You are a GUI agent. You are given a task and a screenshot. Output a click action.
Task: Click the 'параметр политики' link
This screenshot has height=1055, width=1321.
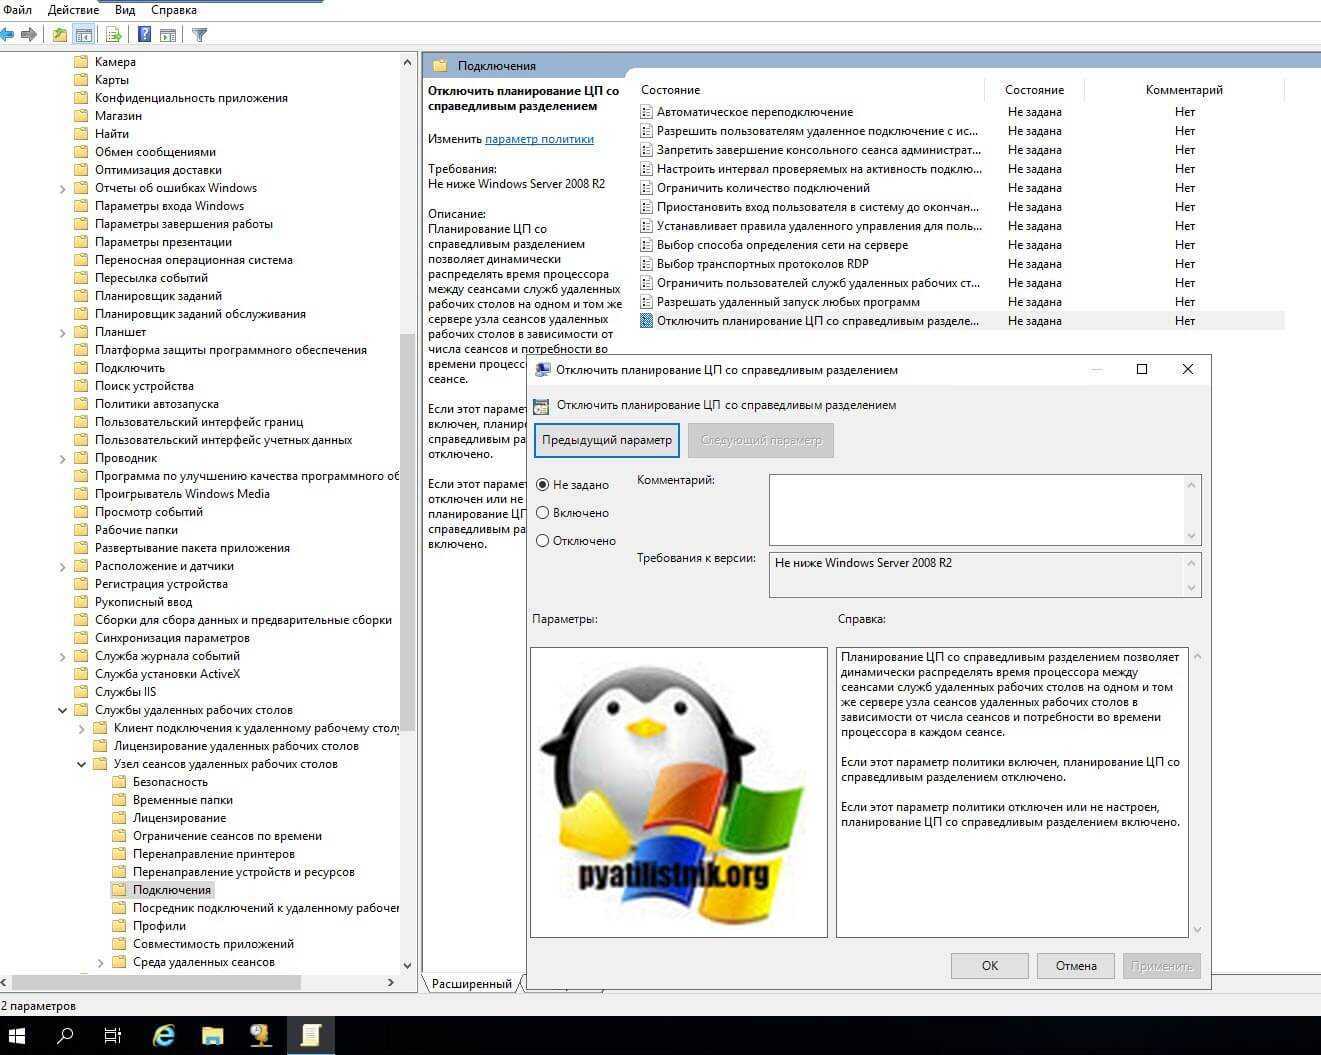539,139
